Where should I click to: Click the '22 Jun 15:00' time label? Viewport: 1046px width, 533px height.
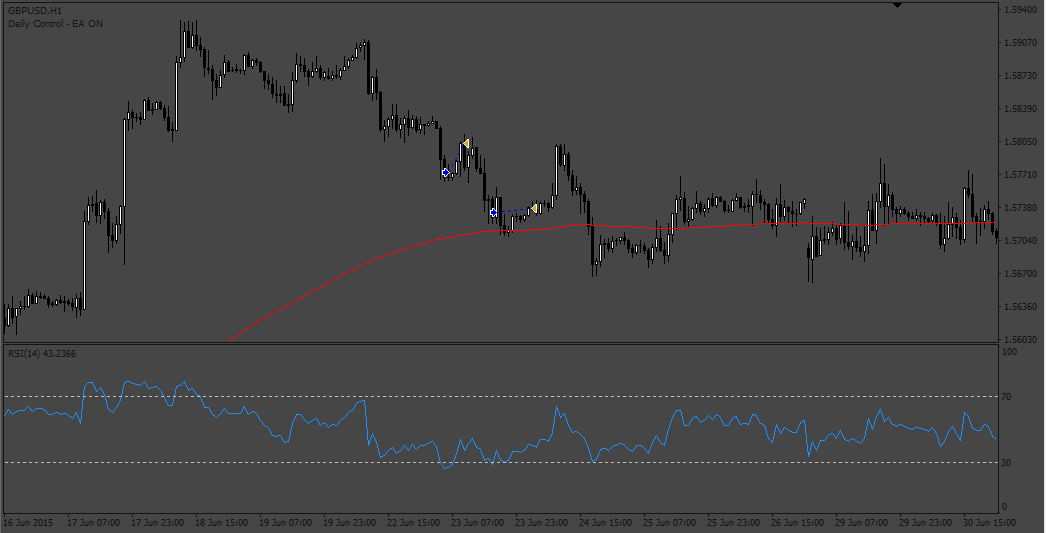pos(414,523)
